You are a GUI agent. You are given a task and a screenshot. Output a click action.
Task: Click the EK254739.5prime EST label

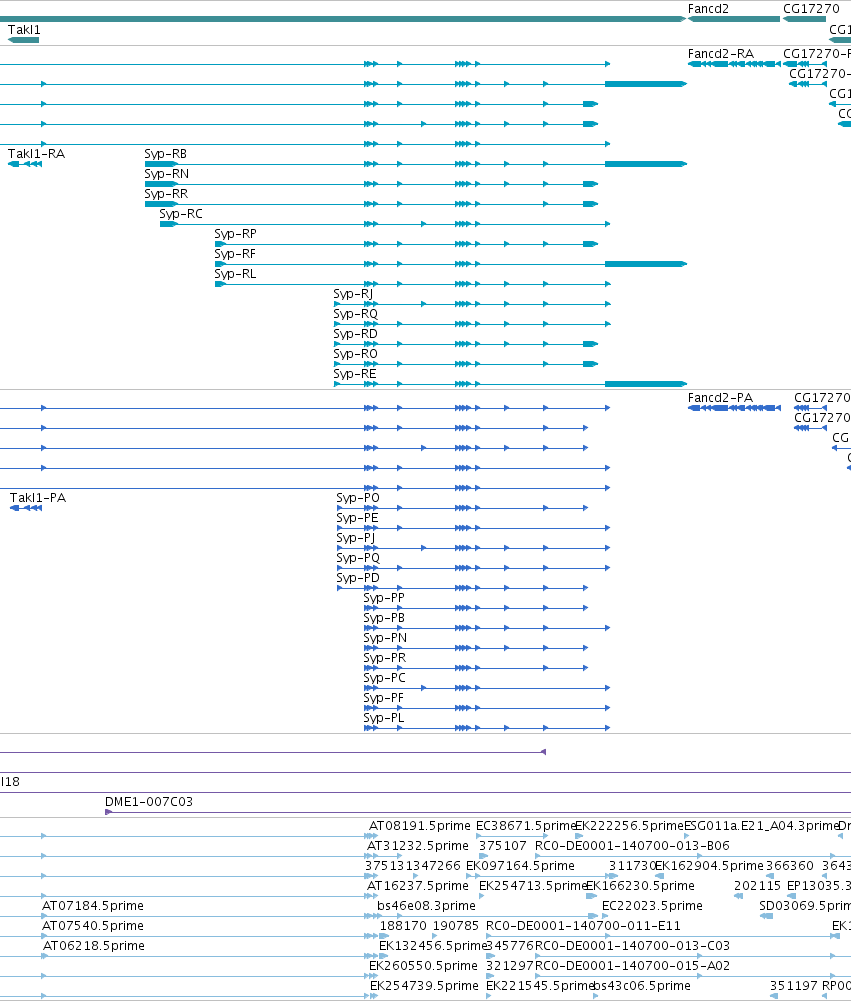coord(424,986)
